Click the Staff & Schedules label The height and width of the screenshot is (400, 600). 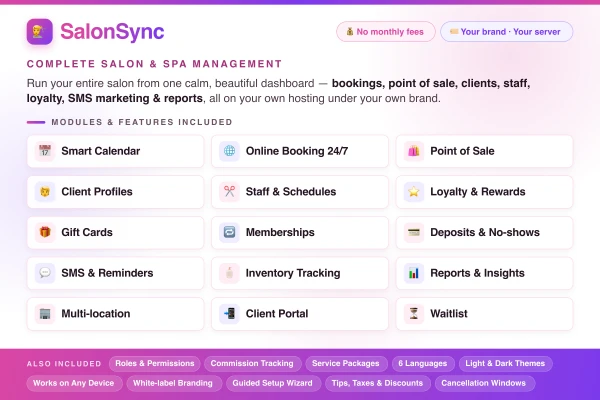pos(291,191)
